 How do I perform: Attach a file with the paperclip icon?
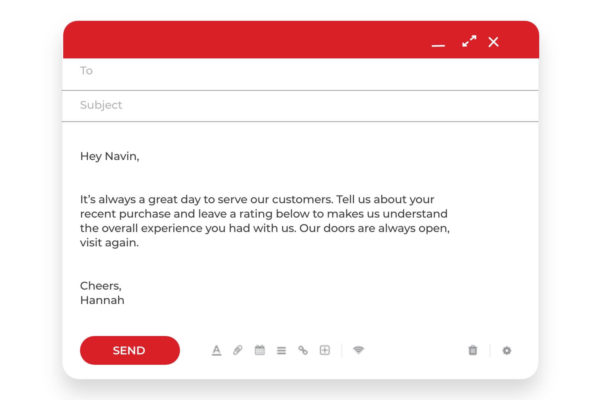click(x=238, y=350)
